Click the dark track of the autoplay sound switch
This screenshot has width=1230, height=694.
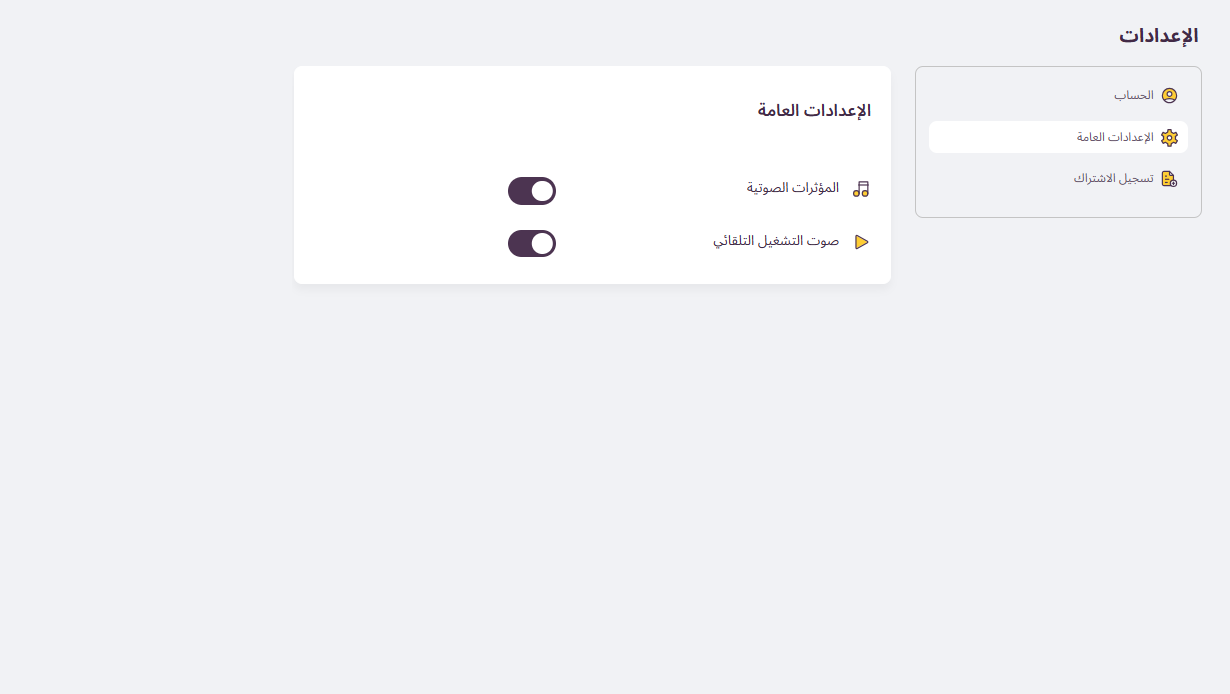click(x=519, y=244)
